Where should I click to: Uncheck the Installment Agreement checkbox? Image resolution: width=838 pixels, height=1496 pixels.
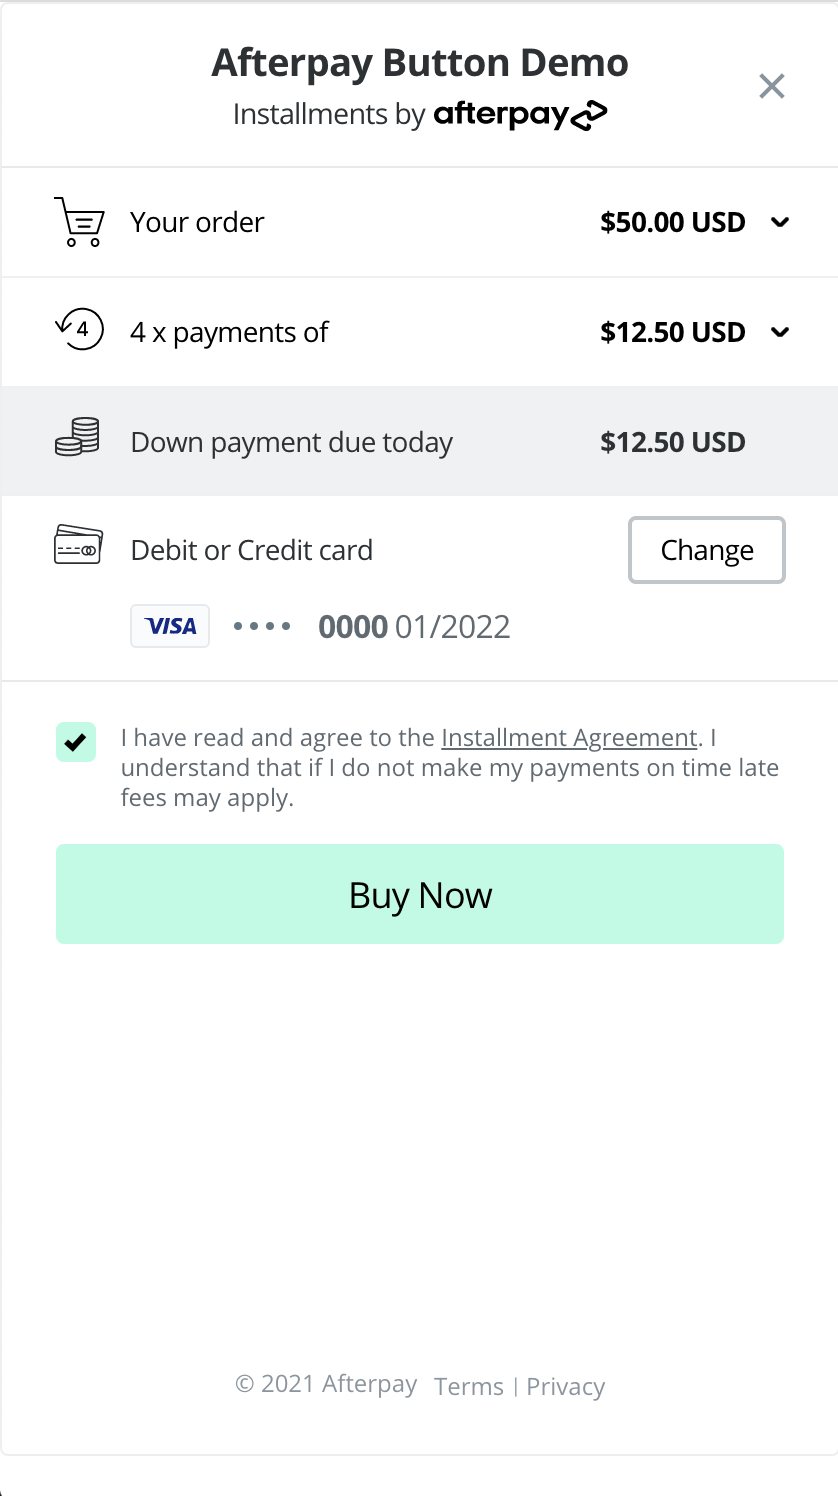pyautogui.click(x=76, y=742)
